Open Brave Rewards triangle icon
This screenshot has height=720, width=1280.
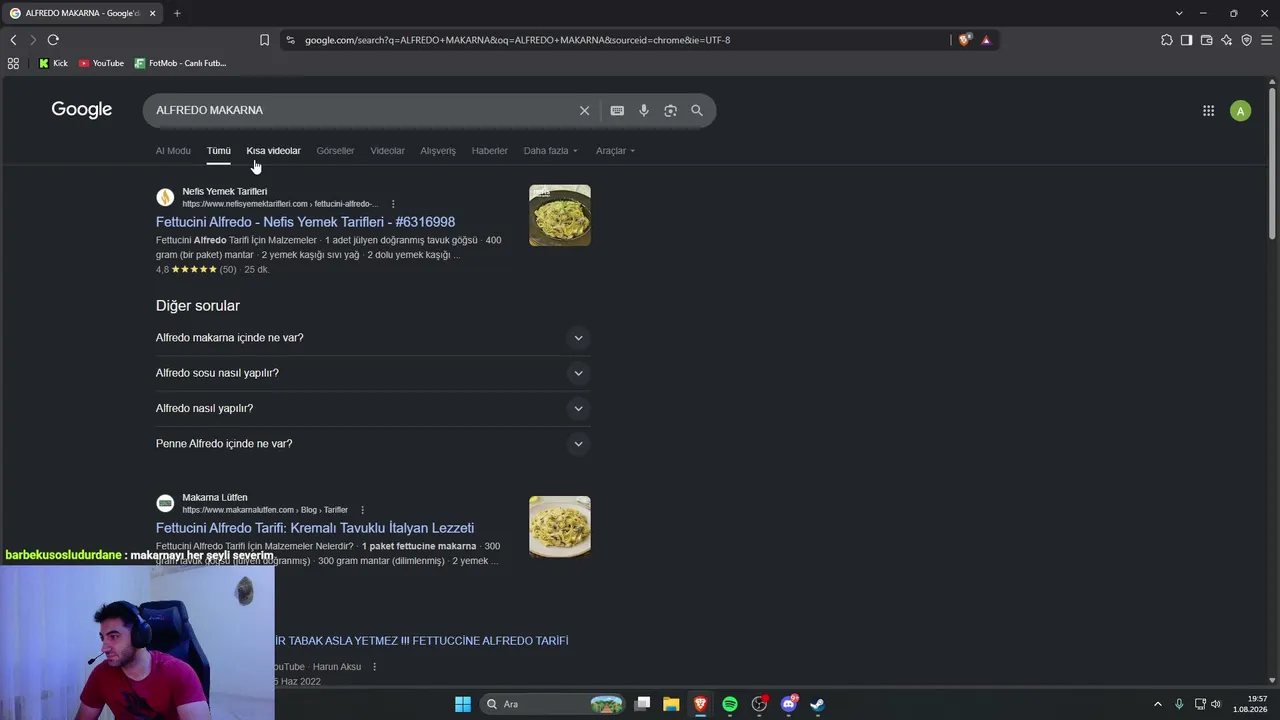tap(986, 40)
